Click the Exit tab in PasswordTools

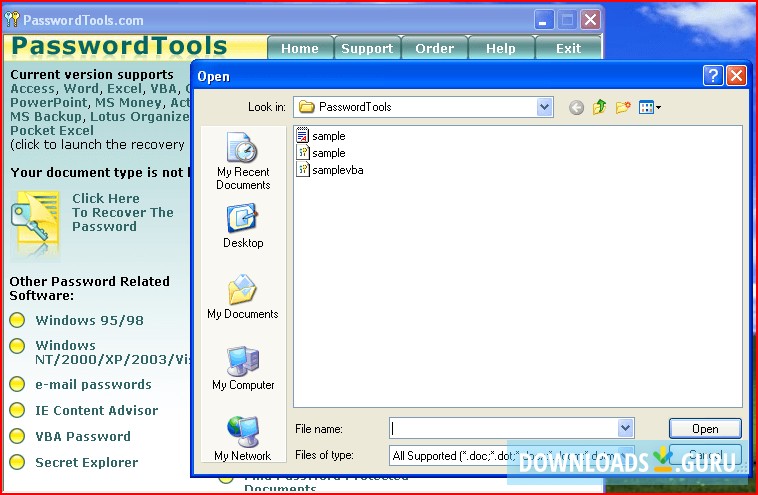click(568, 48)
